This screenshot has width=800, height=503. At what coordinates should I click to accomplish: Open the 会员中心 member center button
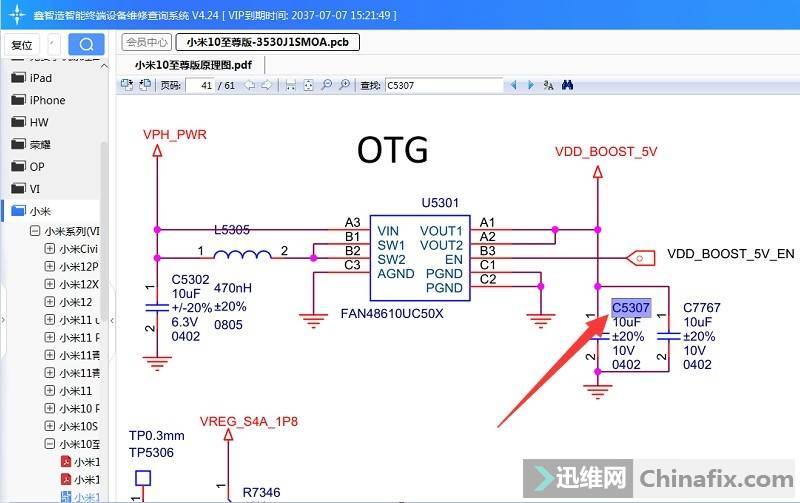[146, 42]
